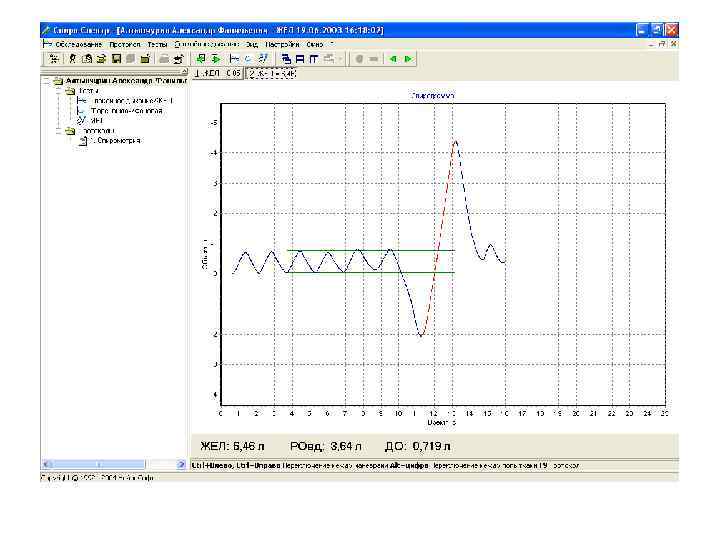Collapse the Протоколы folder node
The width and height of the screenshot is (720, 540).
[x=59, y=131]
